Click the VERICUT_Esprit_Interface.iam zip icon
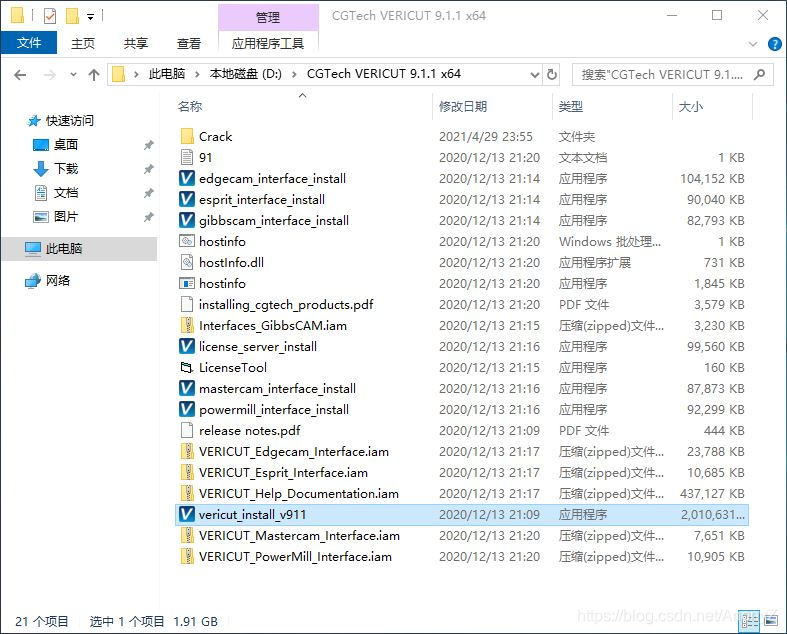Image resolution: width=787 pixels, height=634 pixels. pyautogui.click(x=187, y=473)
